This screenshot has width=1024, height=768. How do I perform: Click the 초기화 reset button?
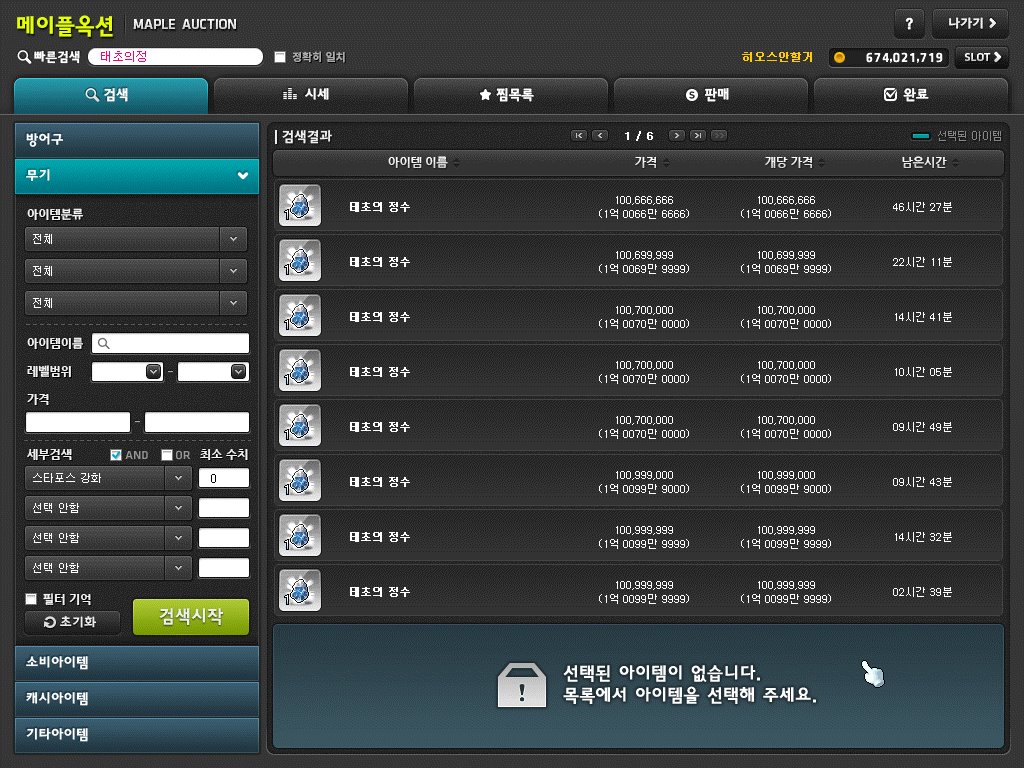[x=72, y=622]
